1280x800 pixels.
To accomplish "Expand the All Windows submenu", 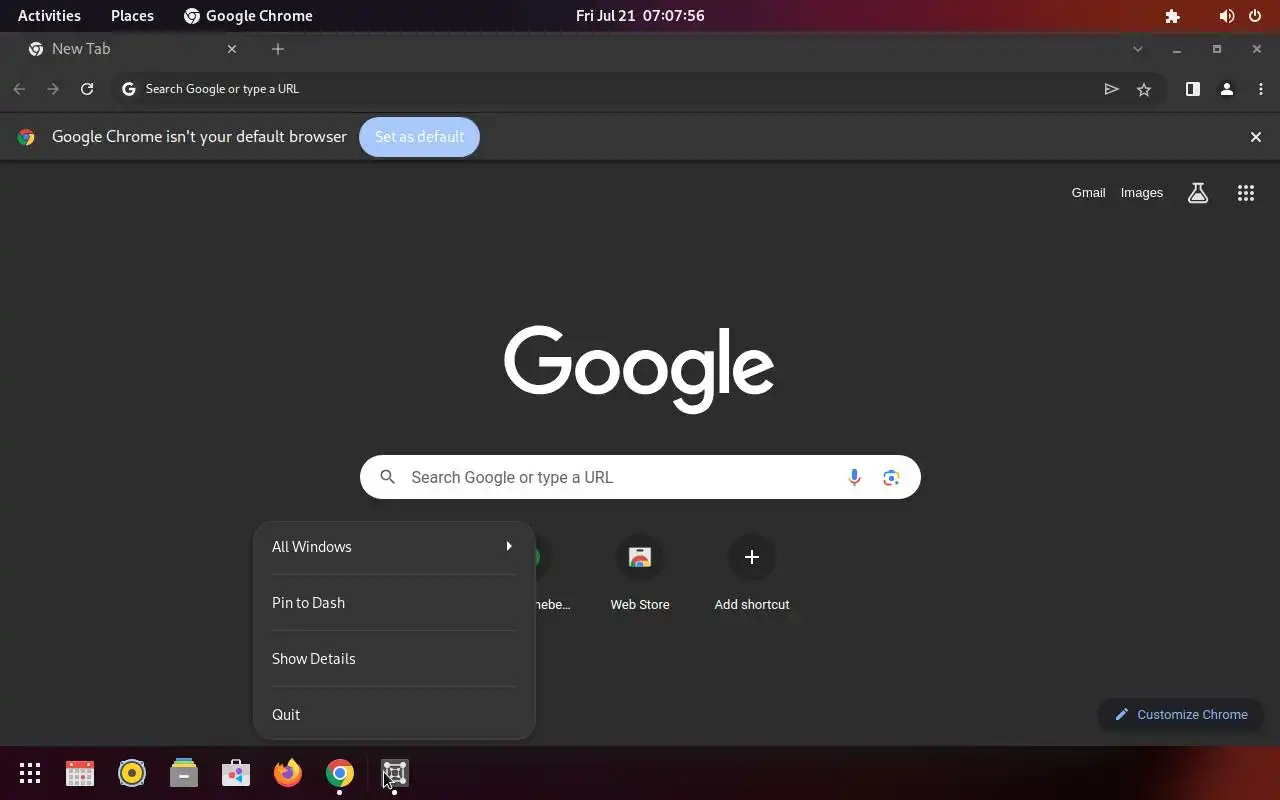I will click(x=394, y=547).
